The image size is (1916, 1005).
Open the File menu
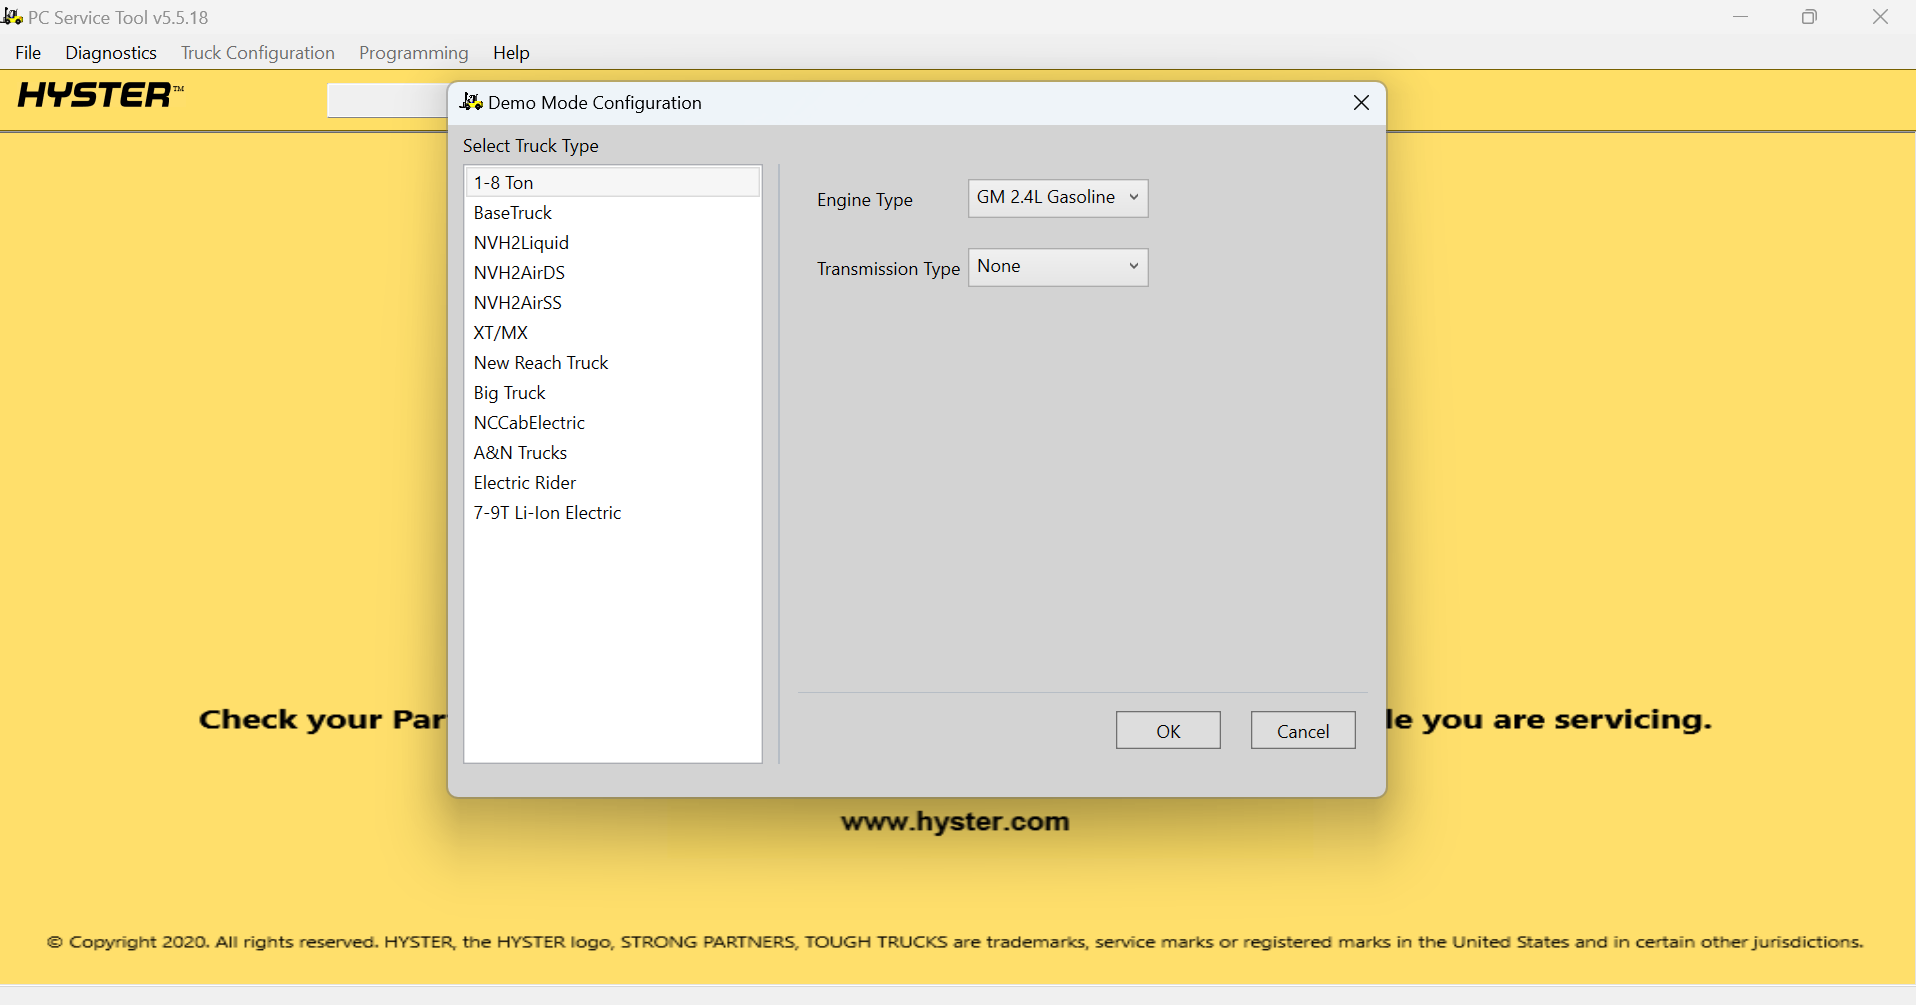point(28,53)
